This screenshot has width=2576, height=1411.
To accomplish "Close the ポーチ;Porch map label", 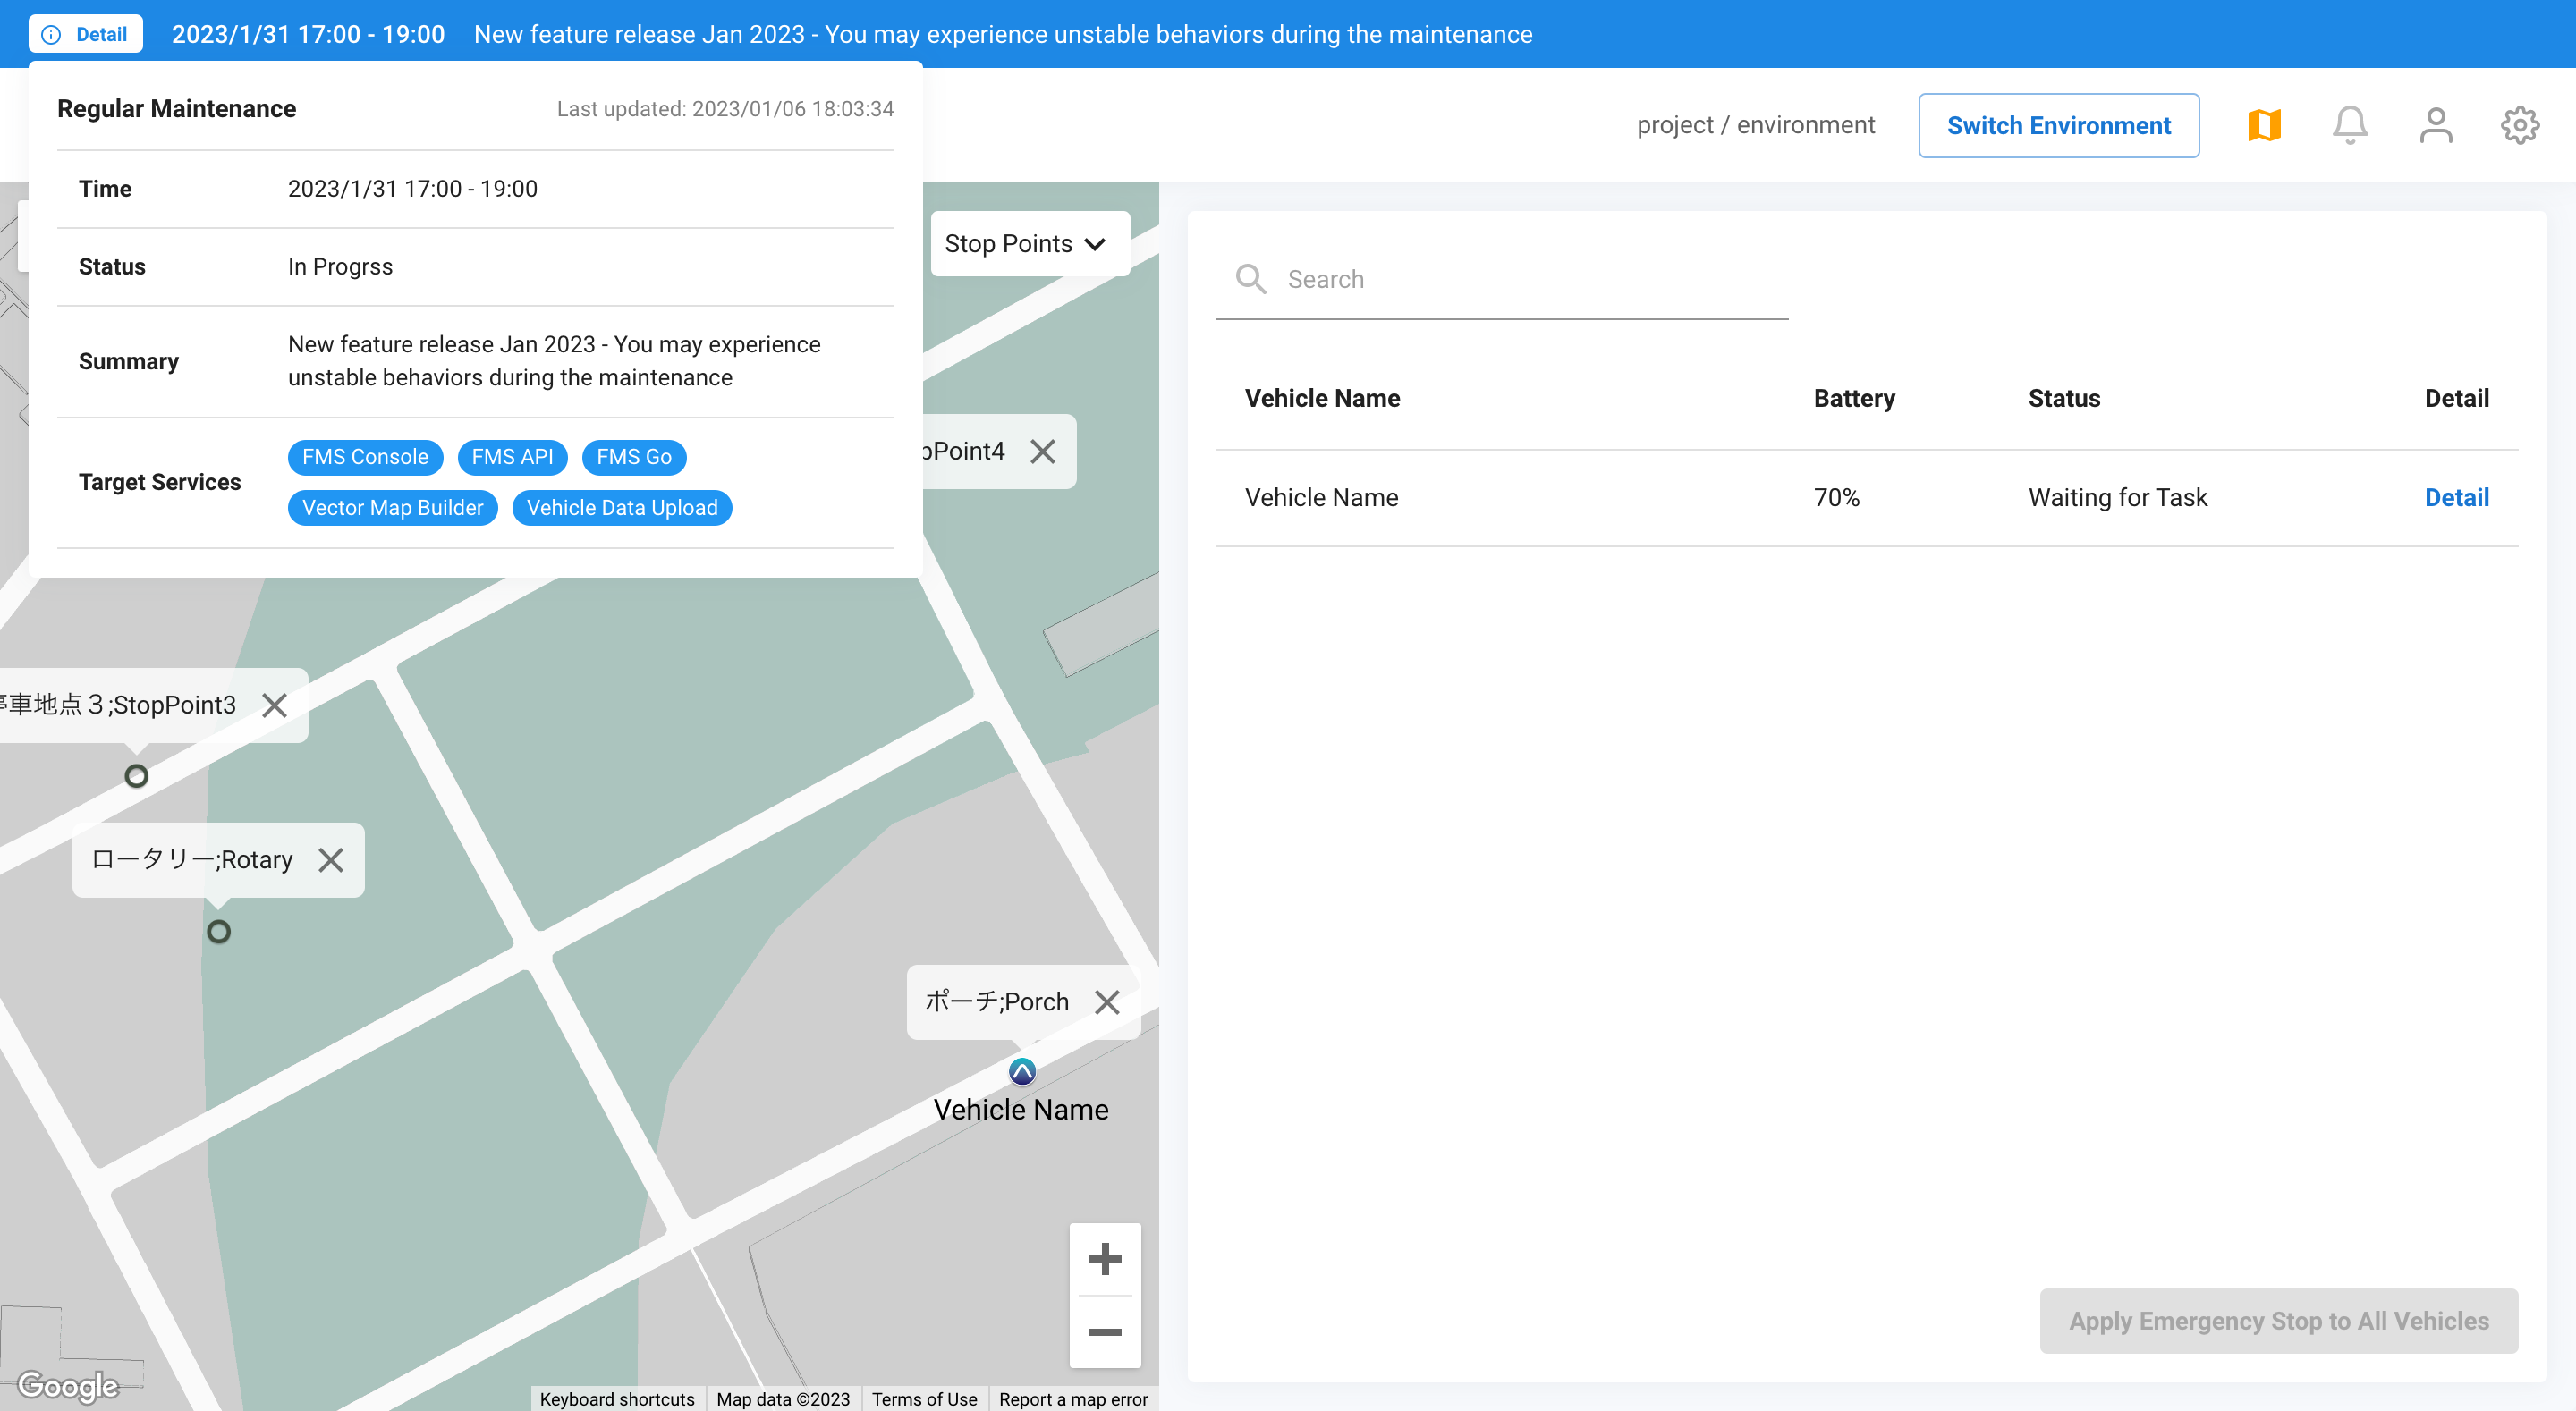I will point(1107,1002).
